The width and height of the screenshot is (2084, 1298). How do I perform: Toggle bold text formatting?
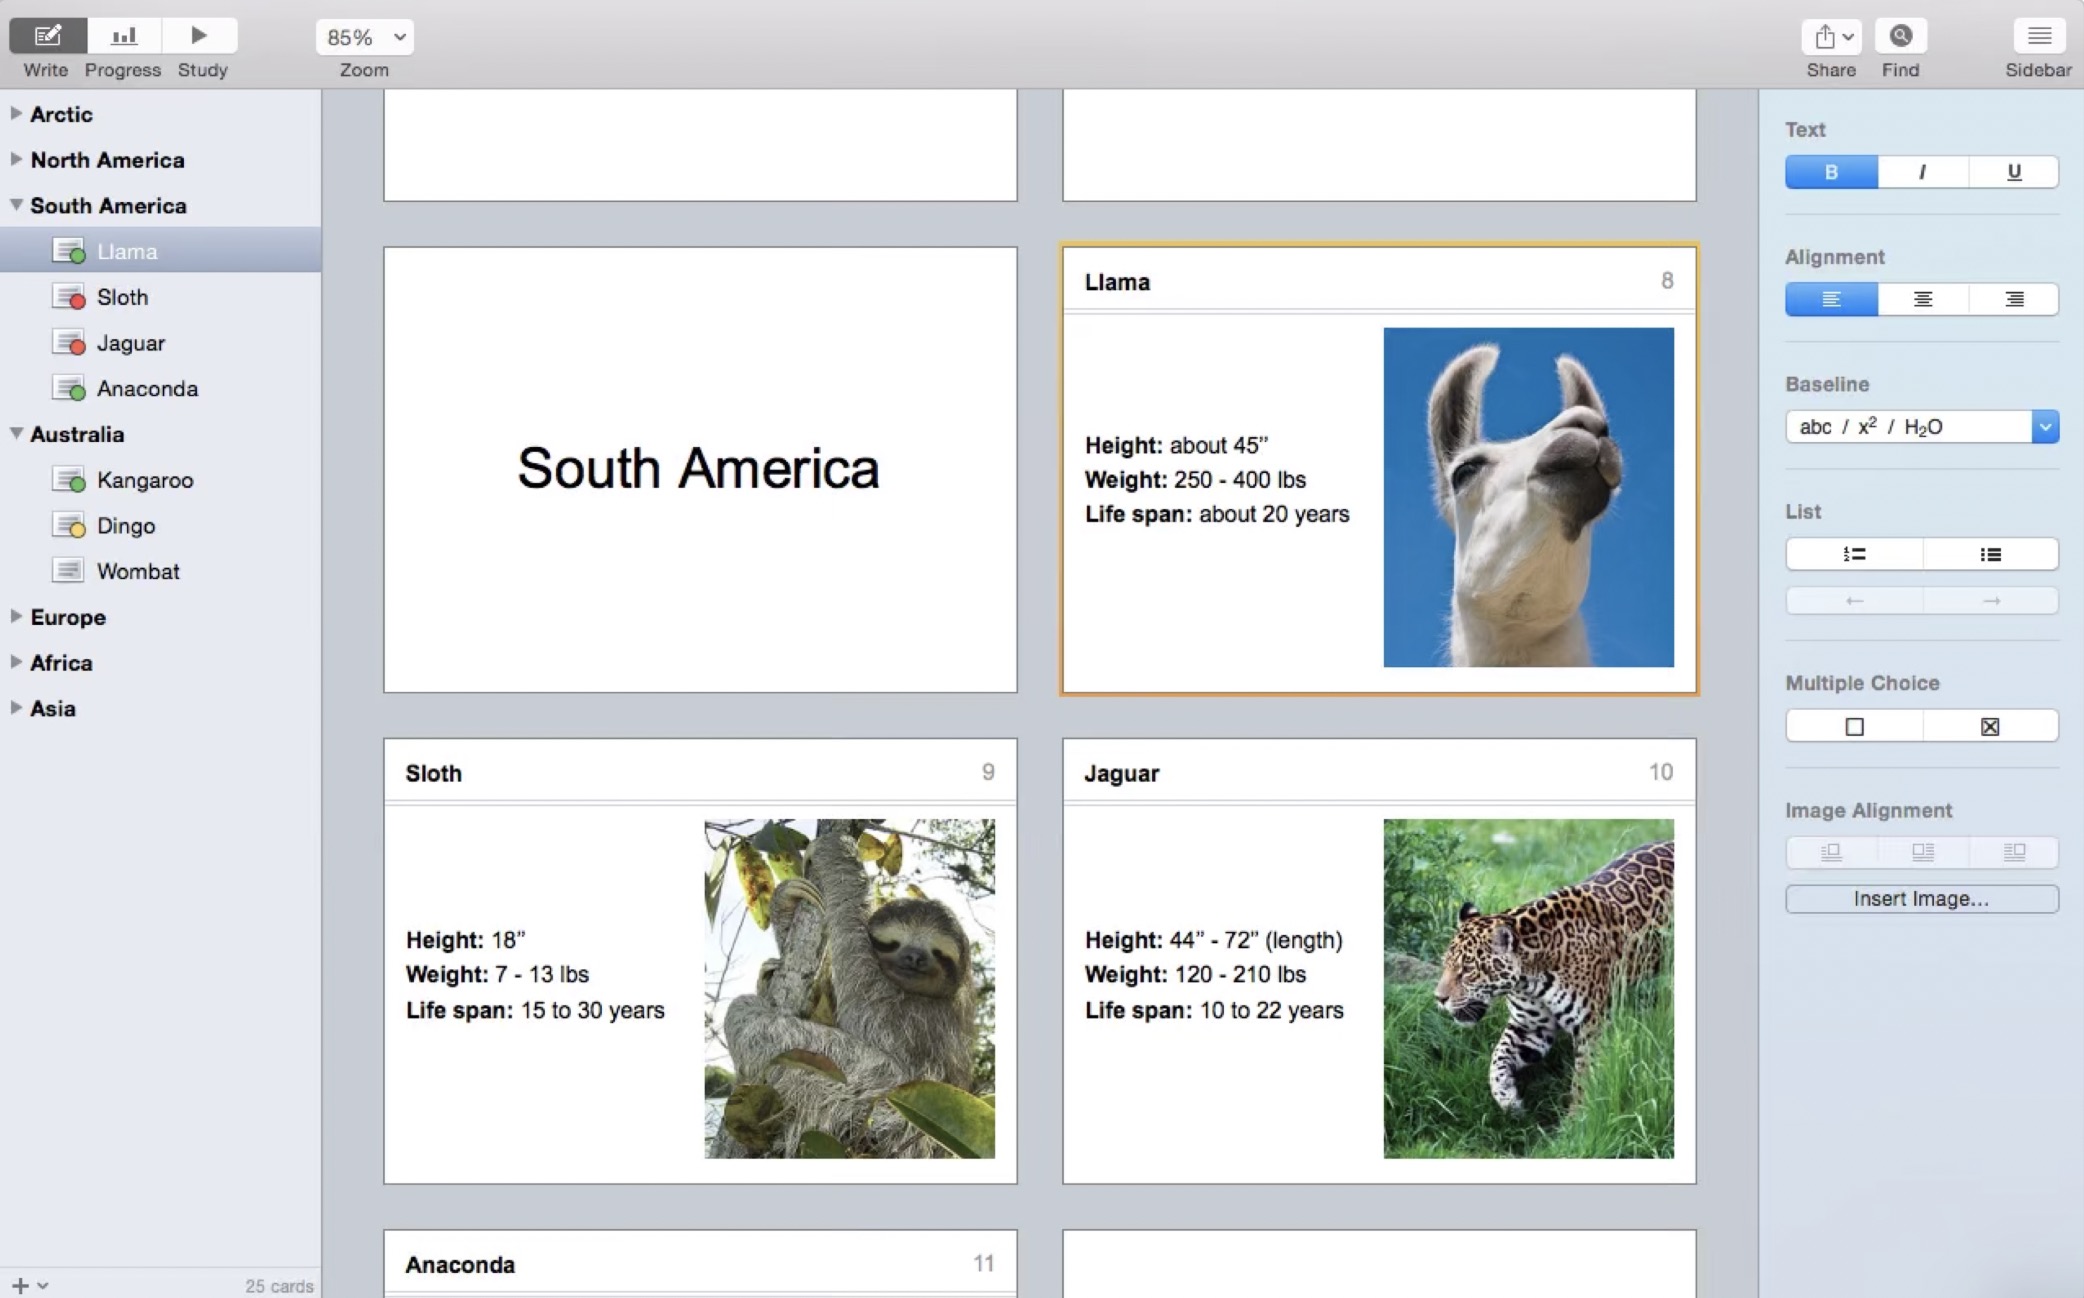tap(1831, 172)
